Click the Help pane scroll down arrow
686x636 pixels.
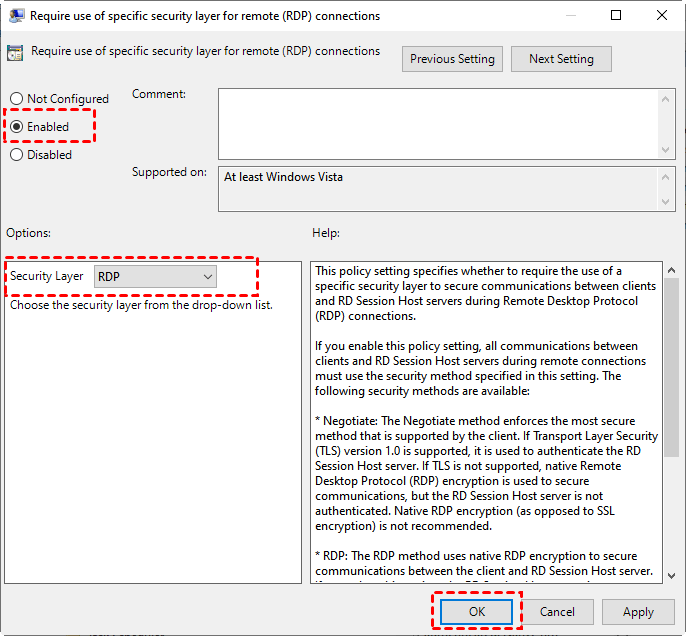pyautogui.click(x=671, y=575)
